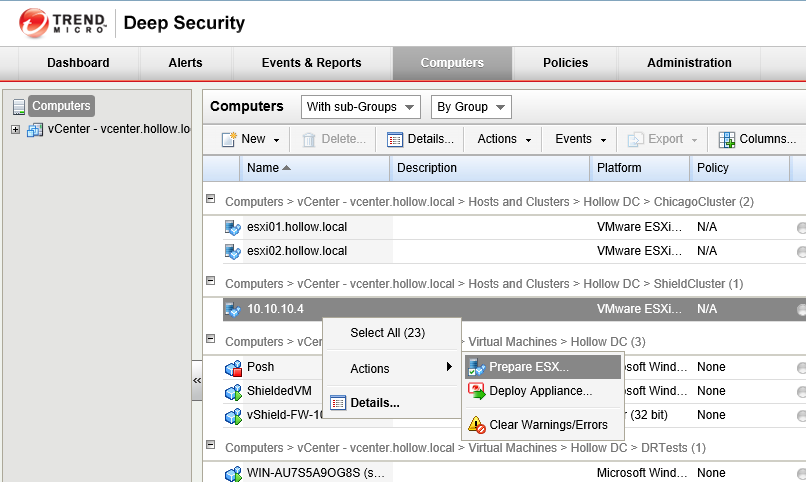Open the By Group dropdown
This screenshot has width=806, height=482.
click(469, 107)
